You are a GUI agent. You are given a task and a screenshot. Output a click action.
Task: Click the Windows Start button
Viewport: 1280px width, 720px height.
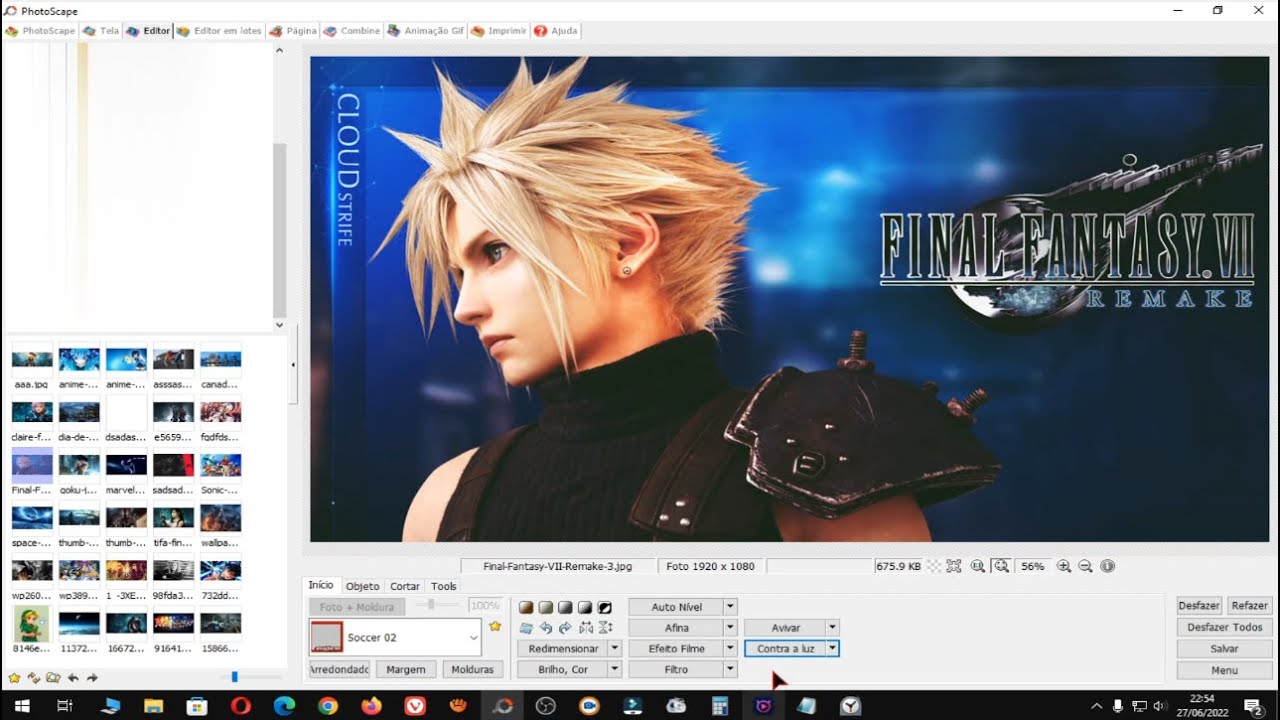click(x=21, y=706)
